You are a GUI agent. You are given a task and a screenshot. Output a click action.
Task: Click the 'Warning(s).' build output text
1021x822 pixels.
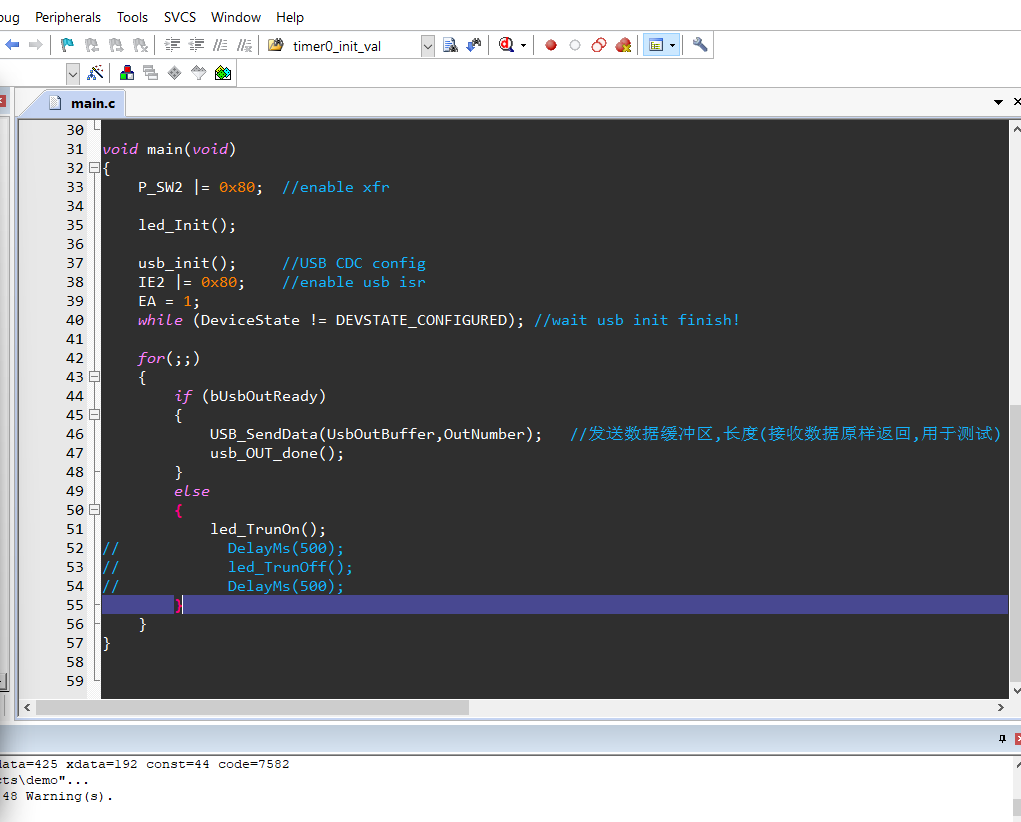pyautogui.click(x=69, y=796)
